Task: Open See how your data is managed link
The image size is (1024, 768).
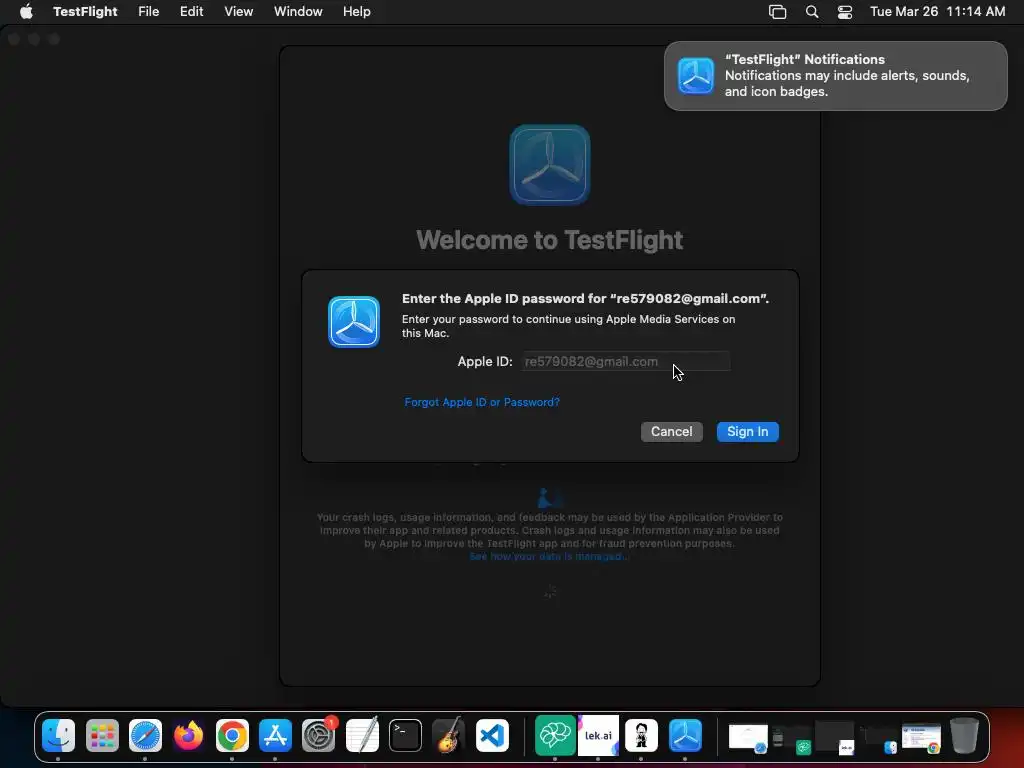Action: click(x=549, y=556)
